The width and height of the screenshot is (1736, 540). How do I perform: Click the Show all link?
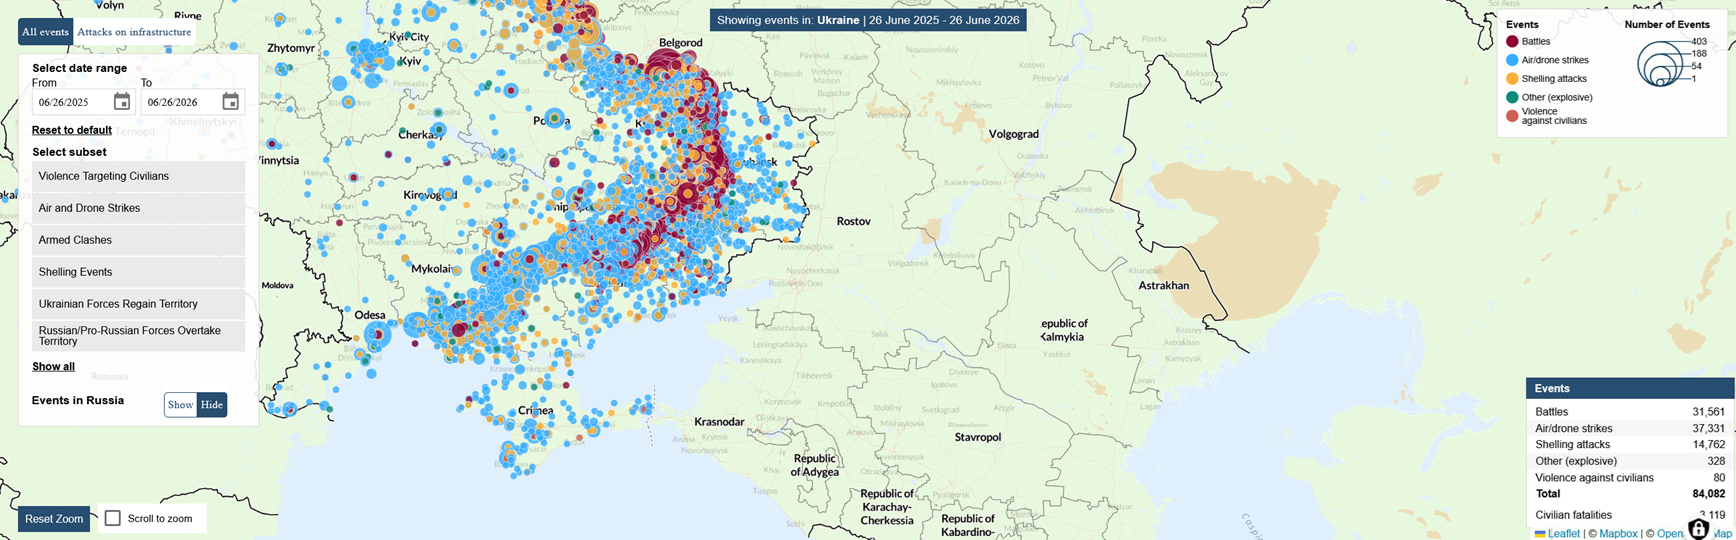click(x=53, y=367)
